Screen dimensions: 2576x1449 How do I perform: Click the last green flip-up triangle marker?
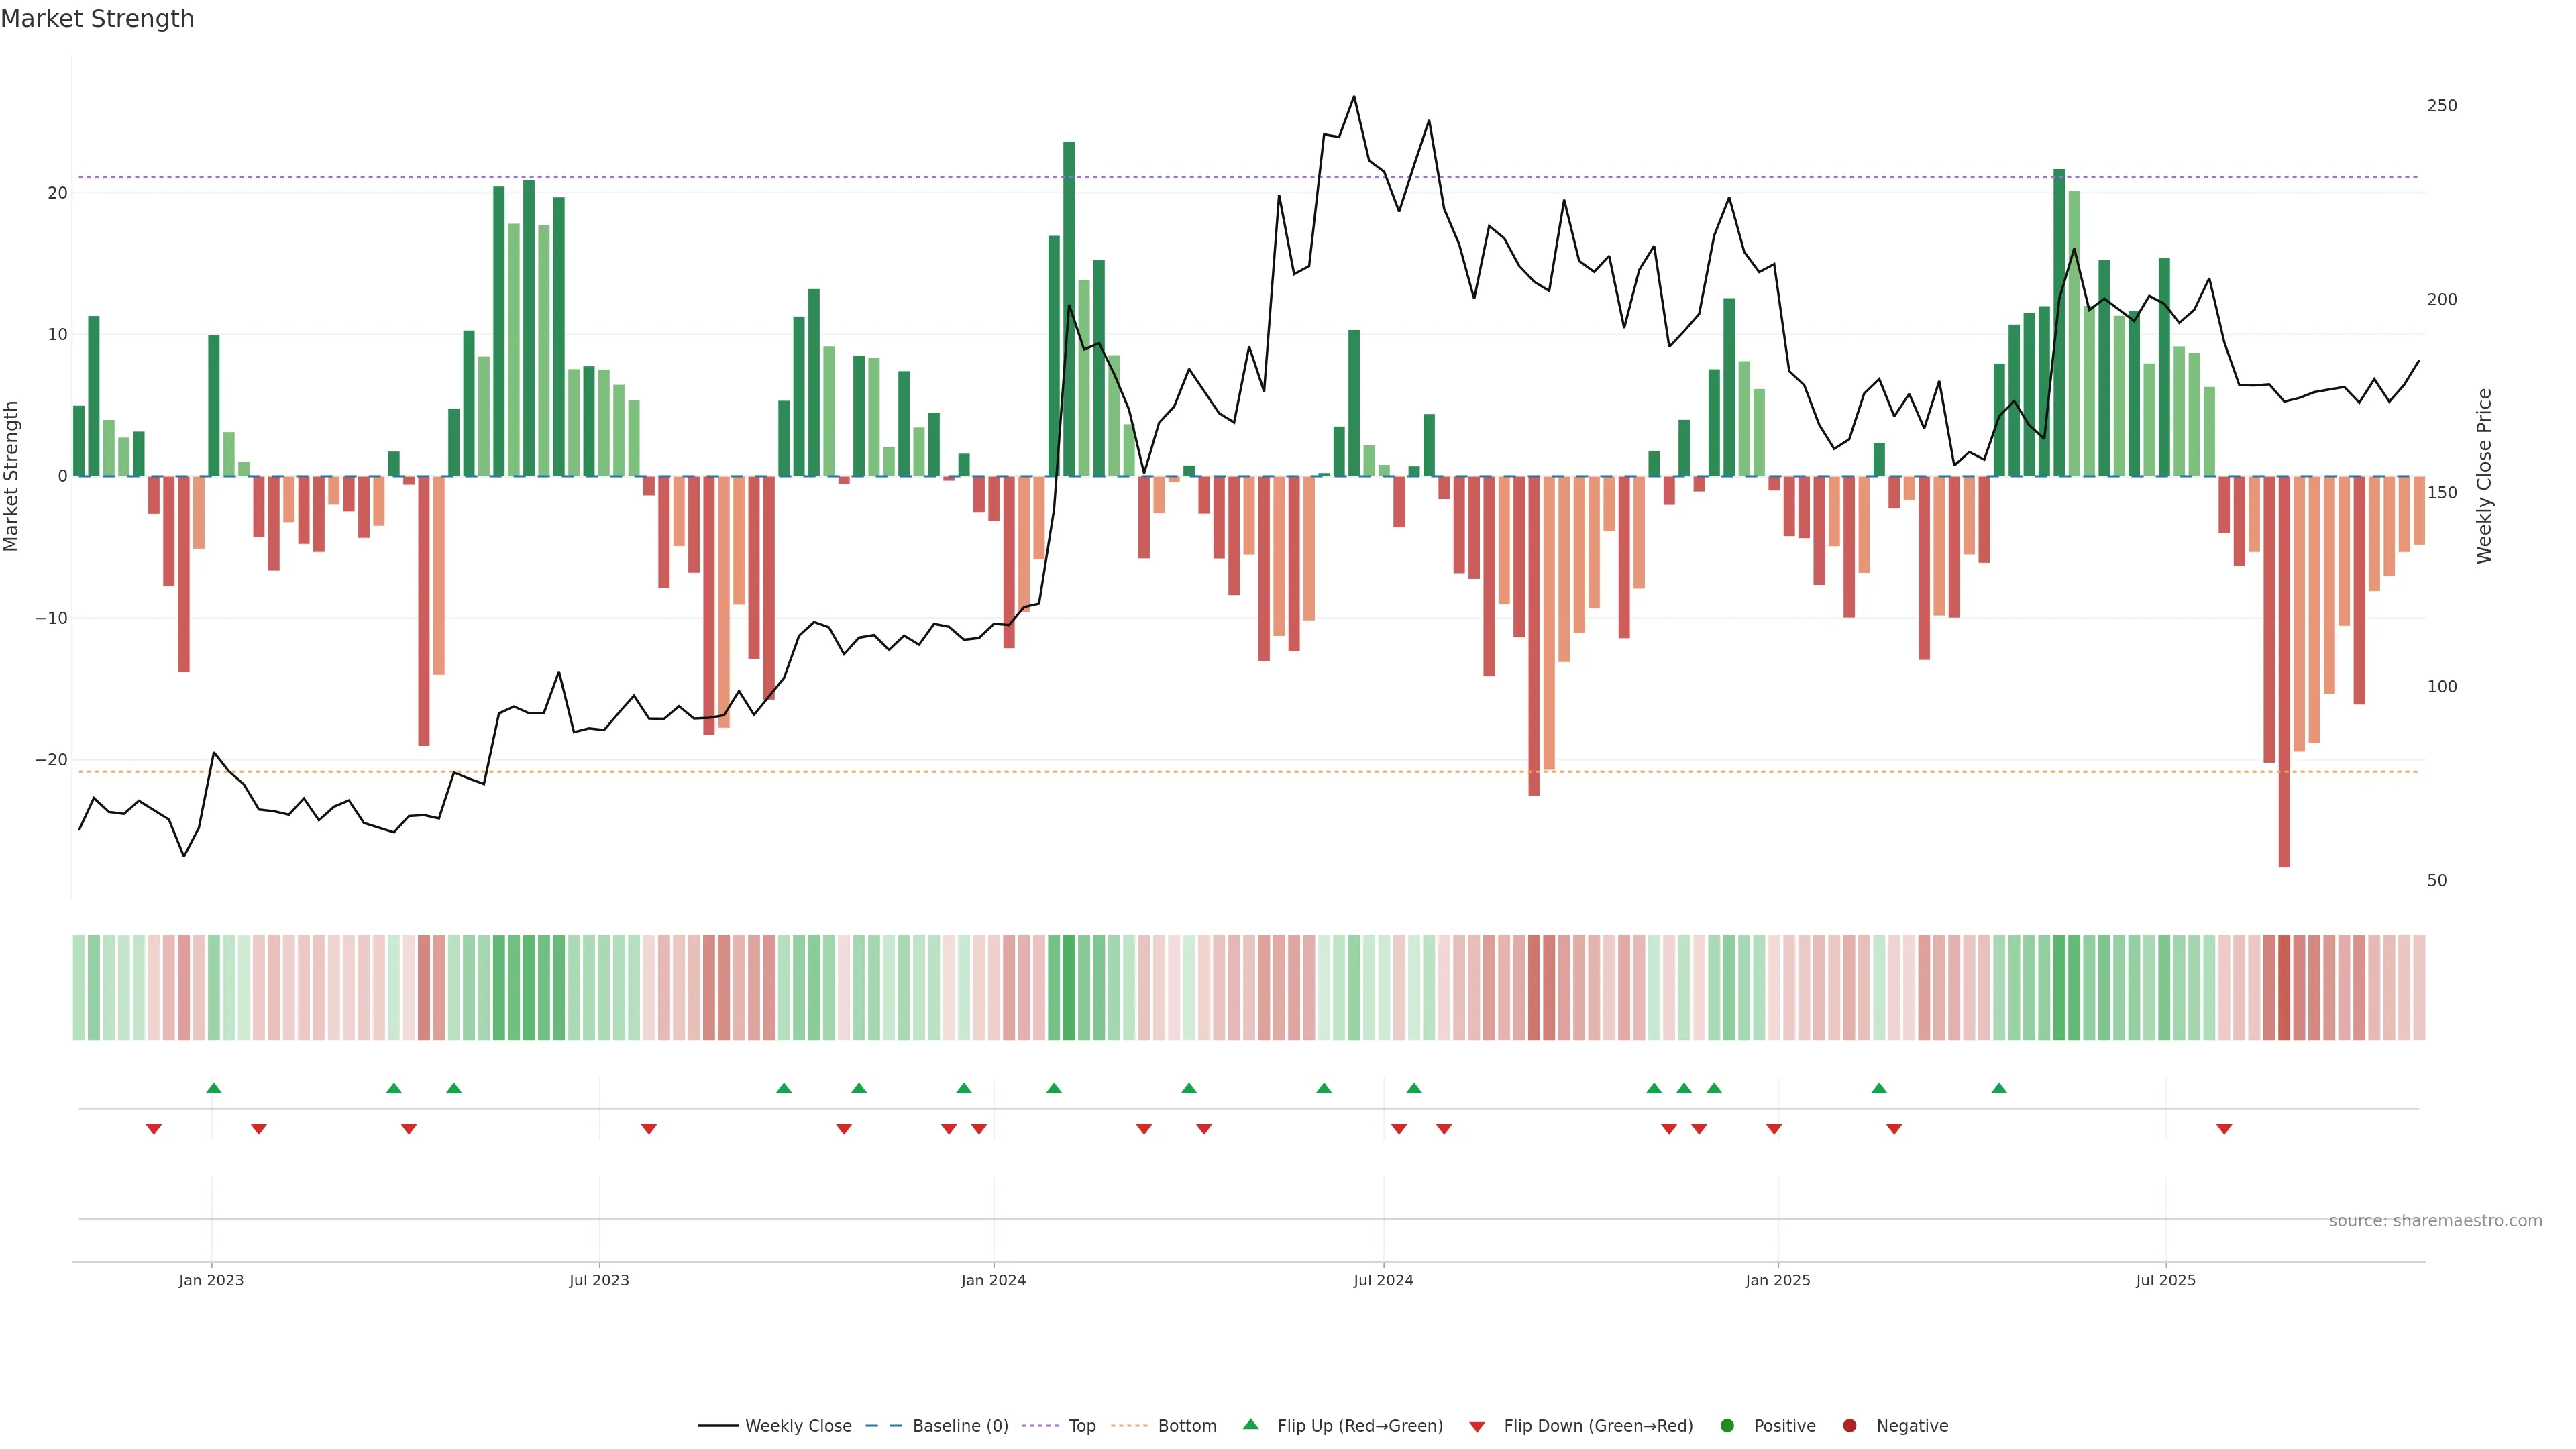(x=1999, y=1088)
